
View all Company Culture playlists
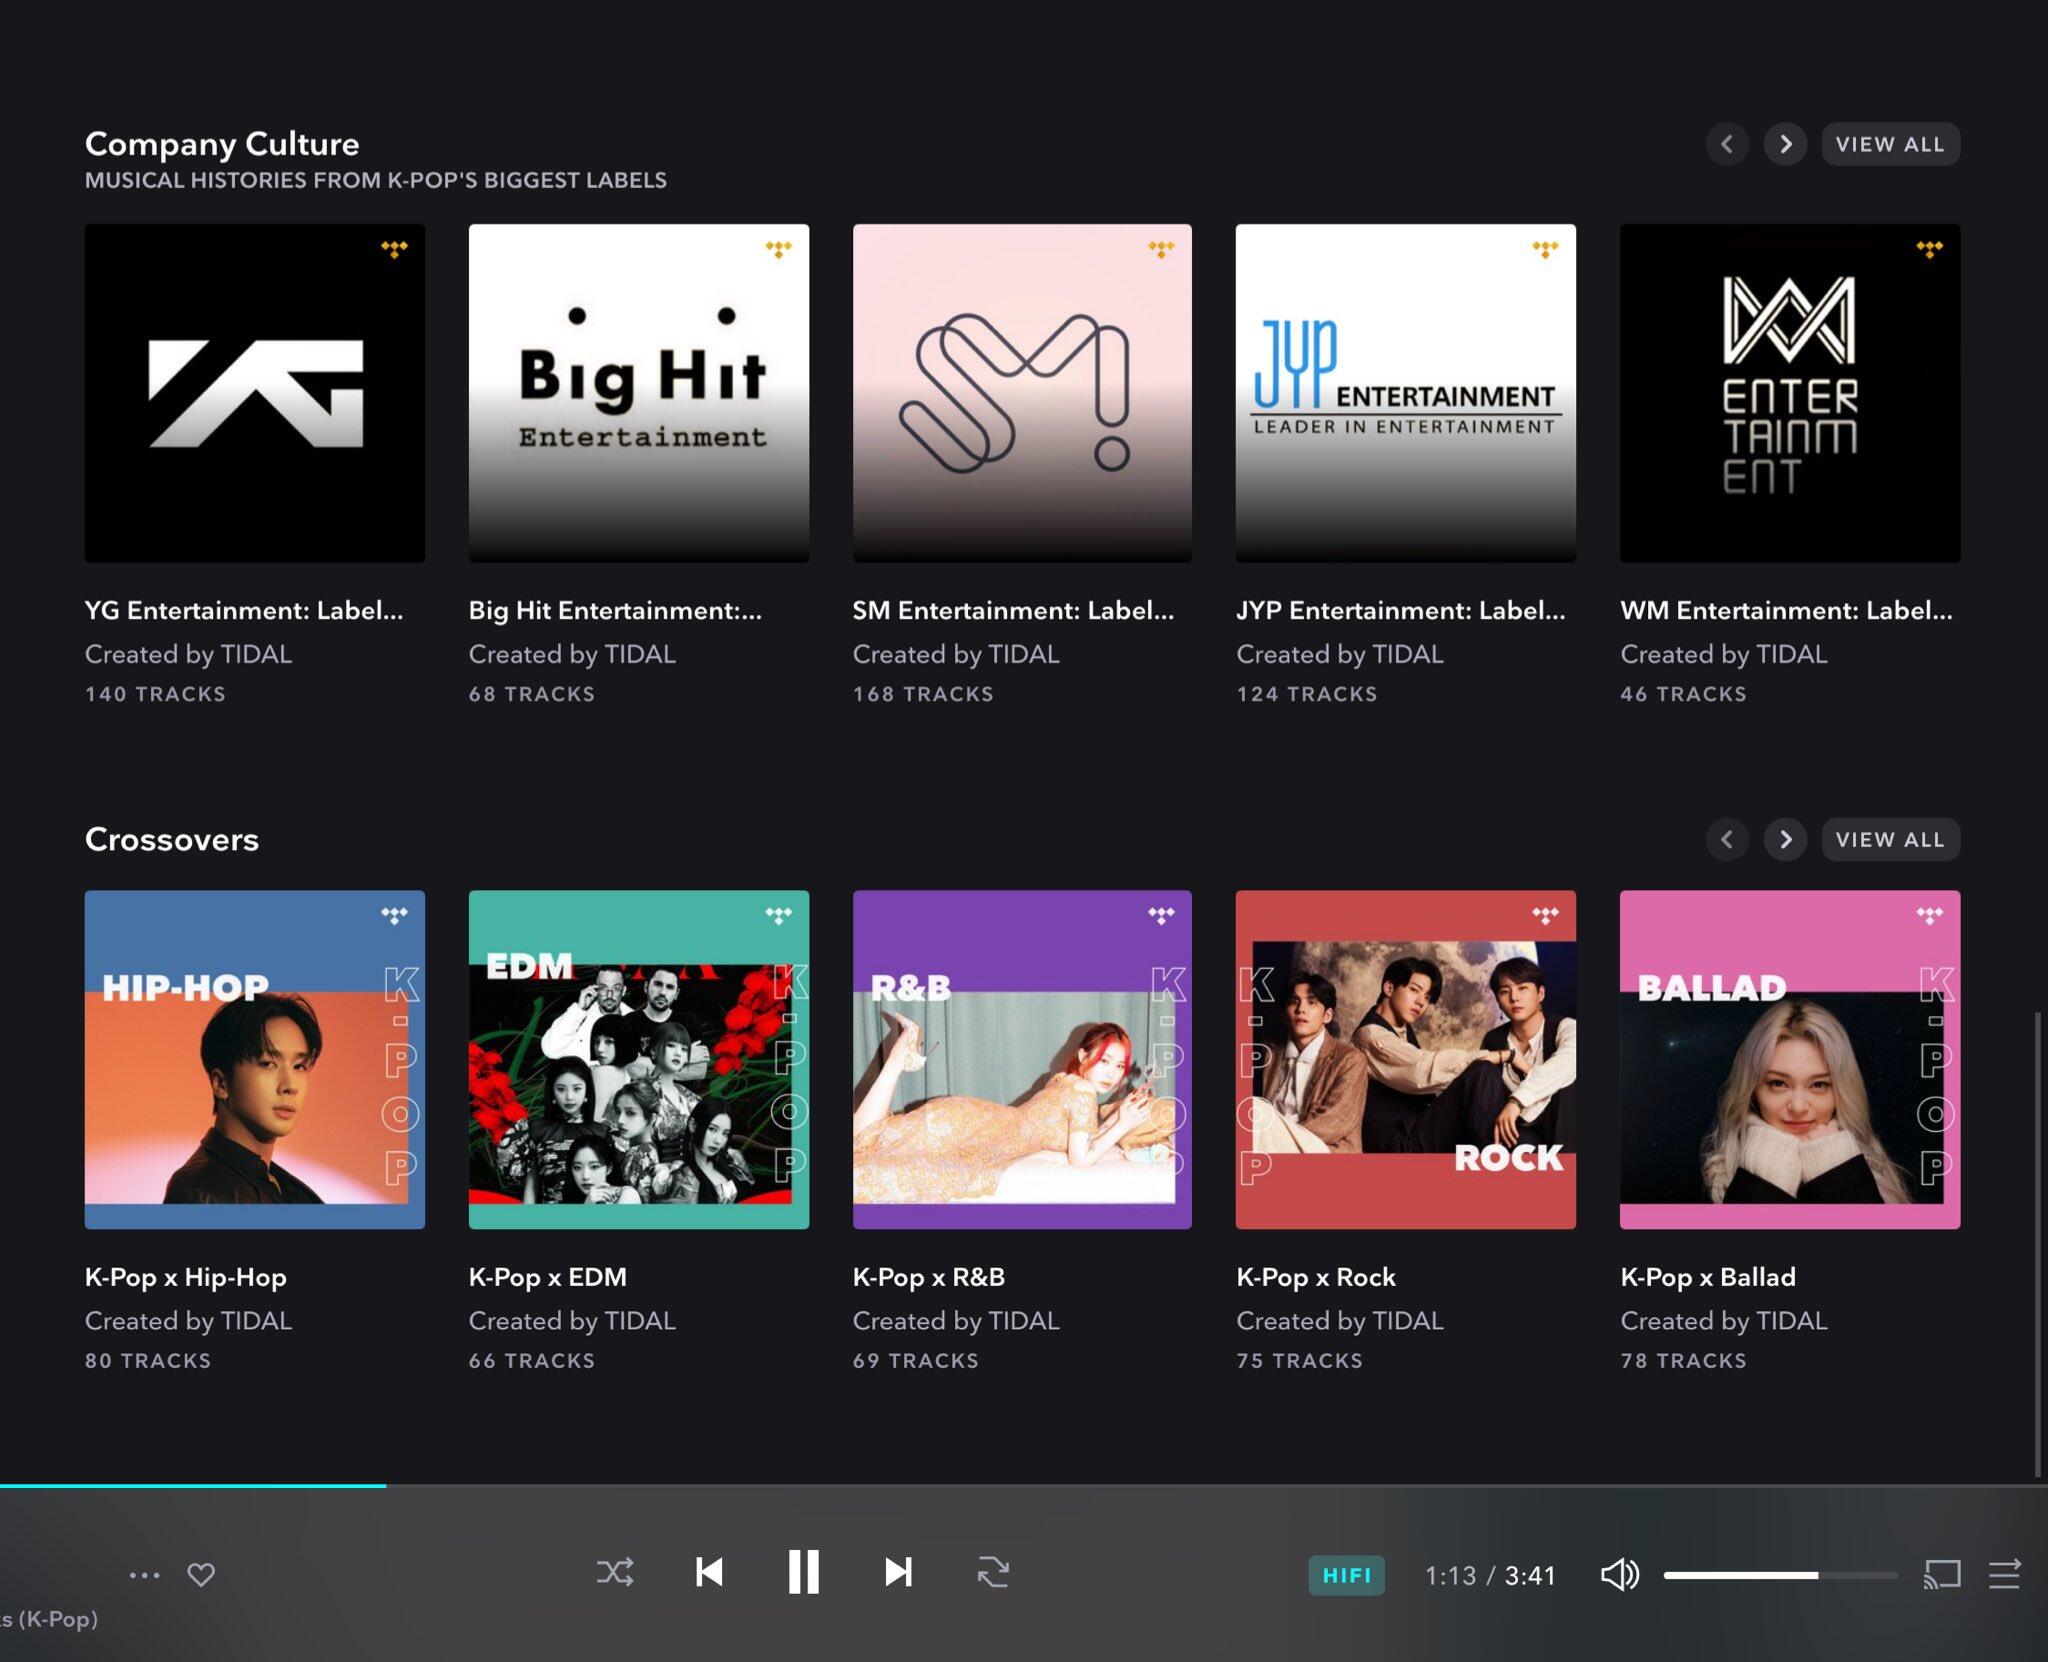(1890, 144)
